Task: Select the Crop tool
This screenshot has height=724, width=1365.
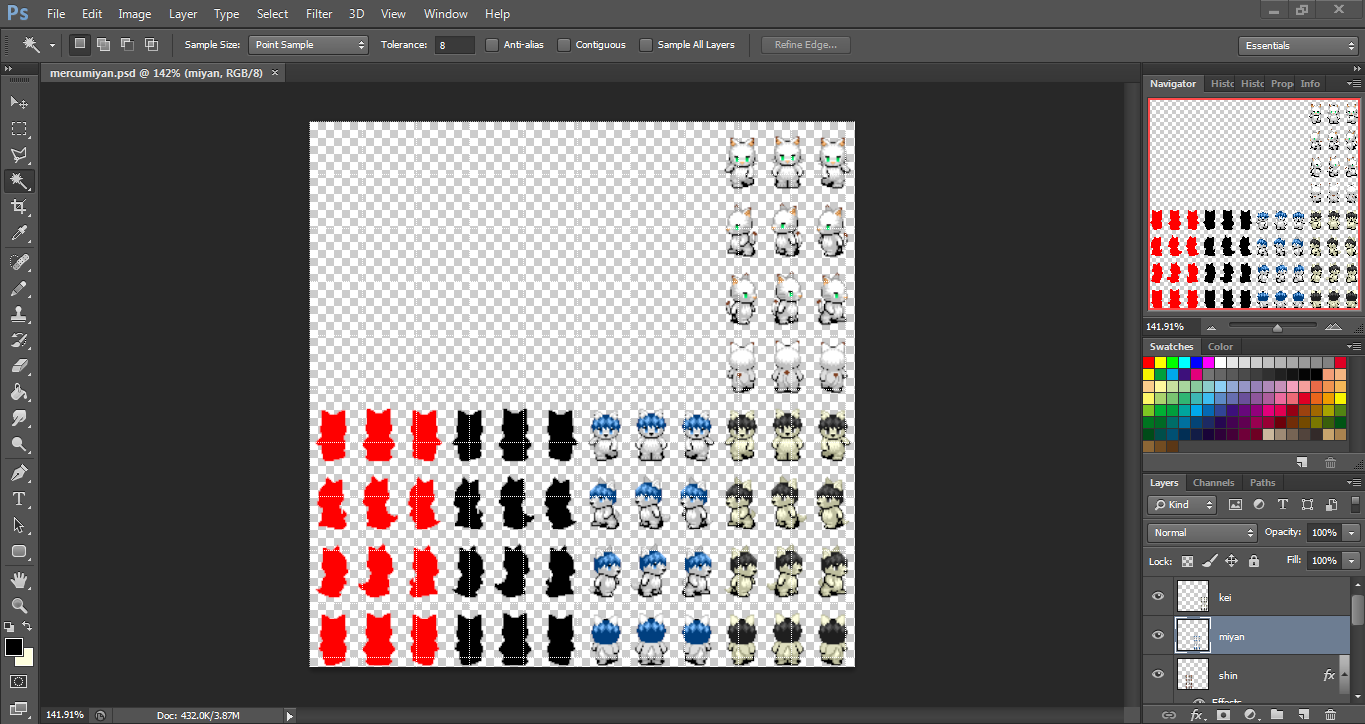Action: click(18, 207)
